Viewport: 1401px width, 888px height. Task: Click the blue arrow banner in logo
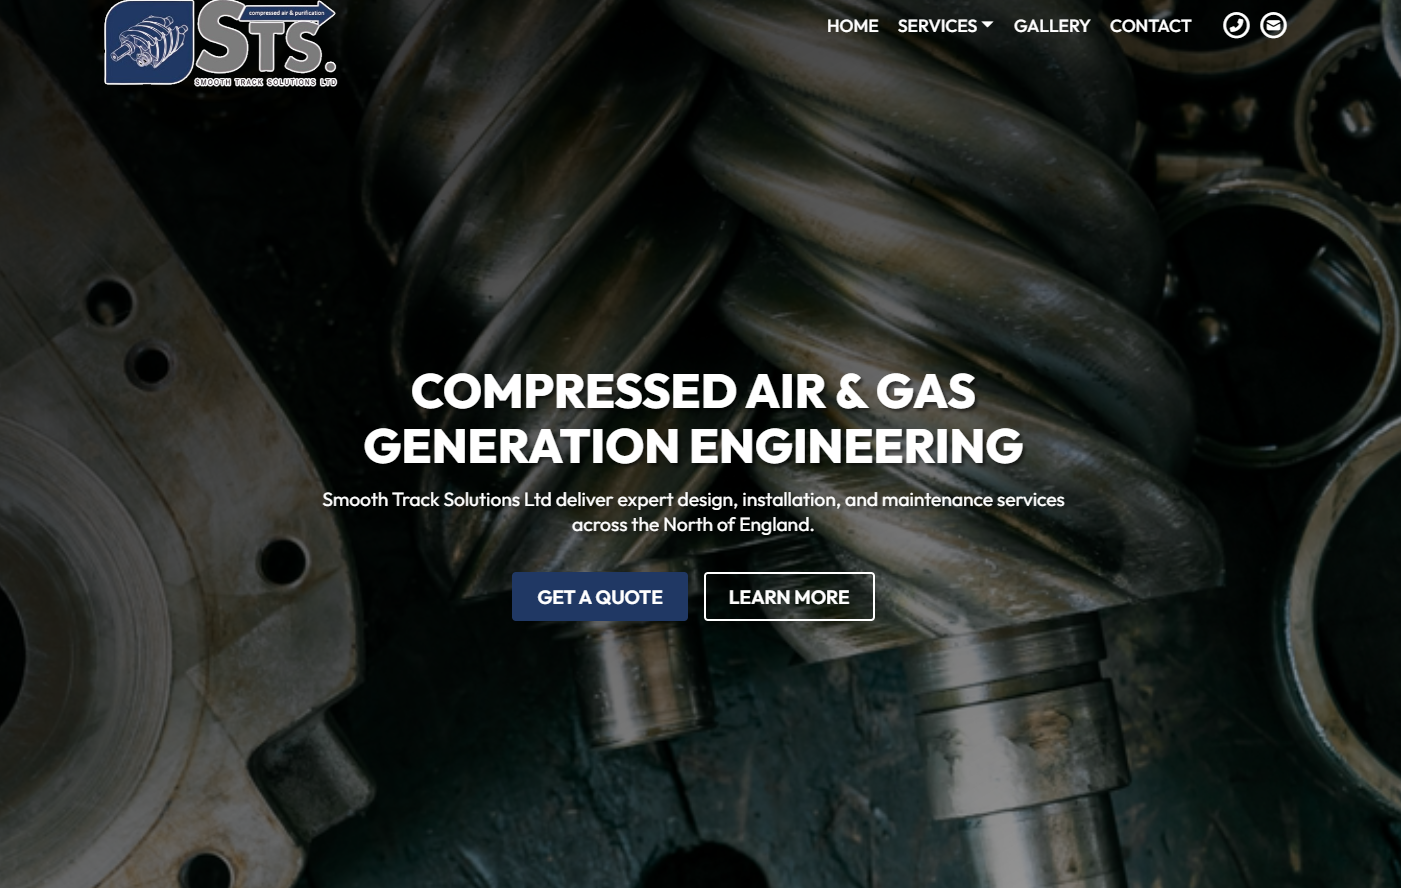(x=288, y=13)
